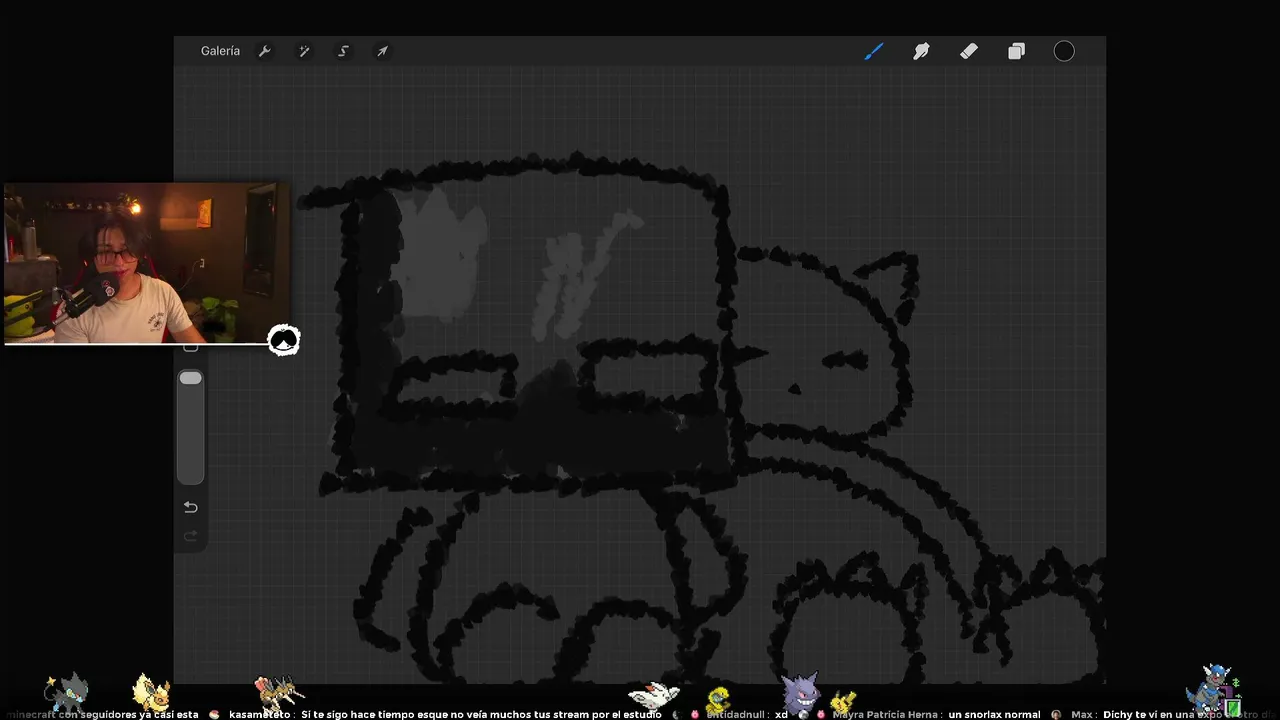The width and height of the screenshot is (1280, 720).
Task: Activate the Selection S-shaped tool
Action: point(343,51)
